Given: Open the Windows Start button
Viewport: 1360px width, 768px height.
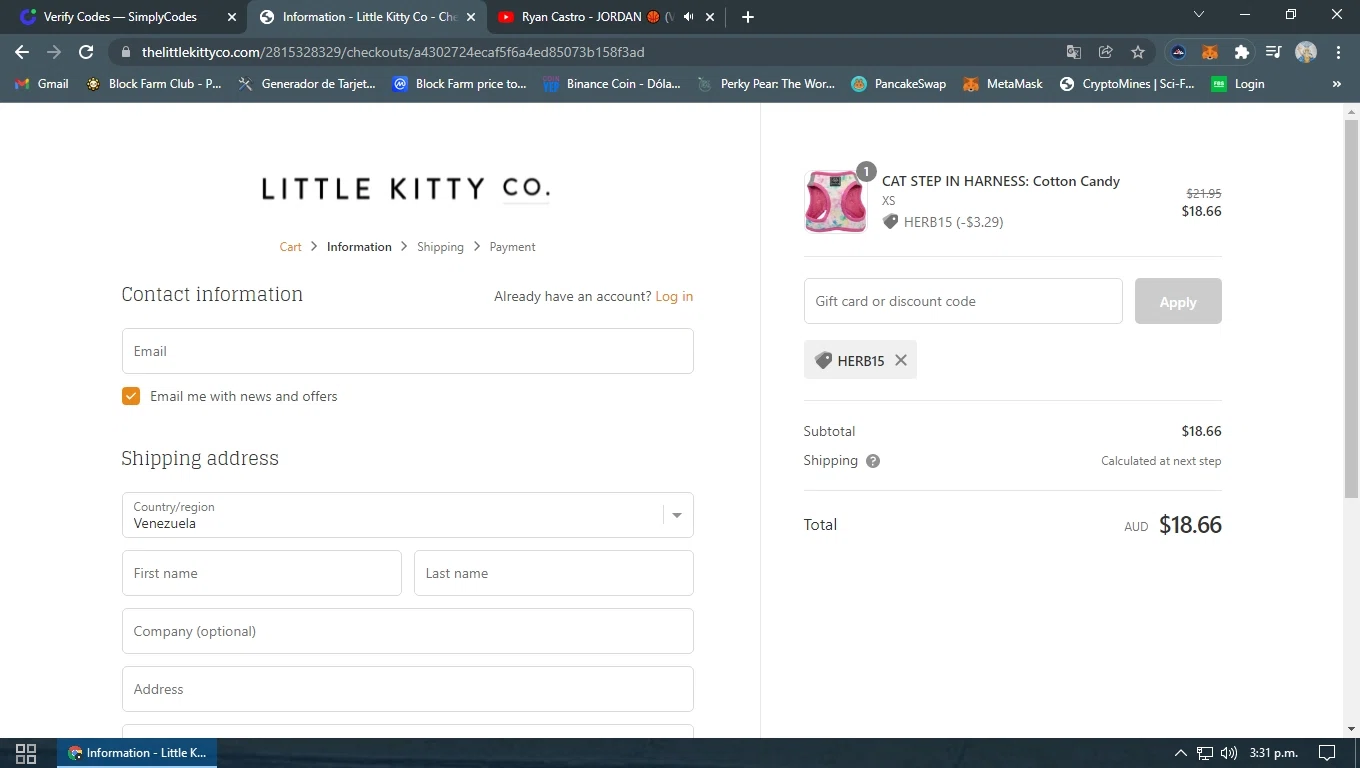Looking at the screenshot, I should point(26,753).
